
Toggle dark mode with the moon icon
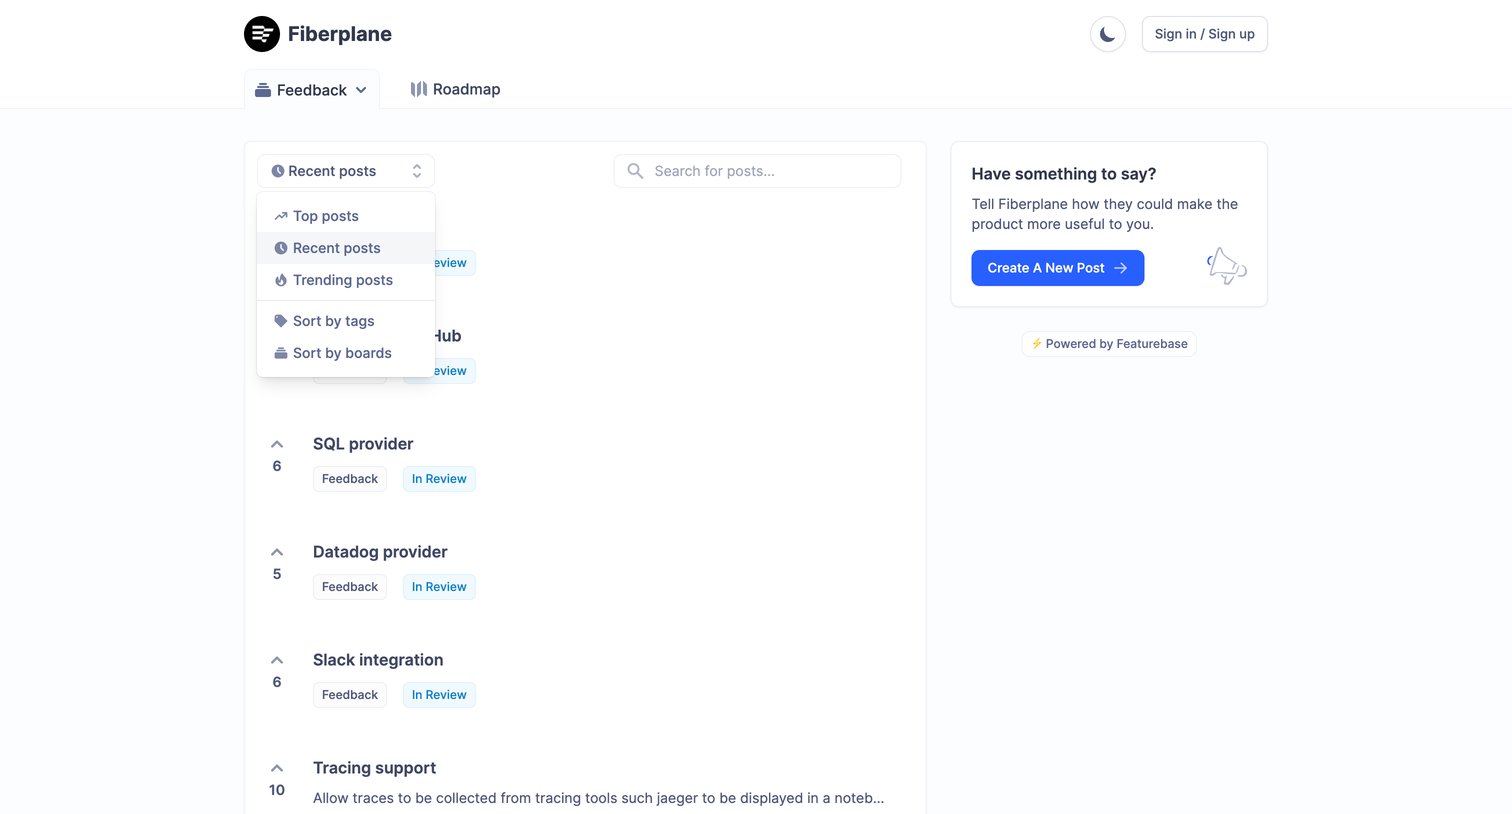point(1108,34)
